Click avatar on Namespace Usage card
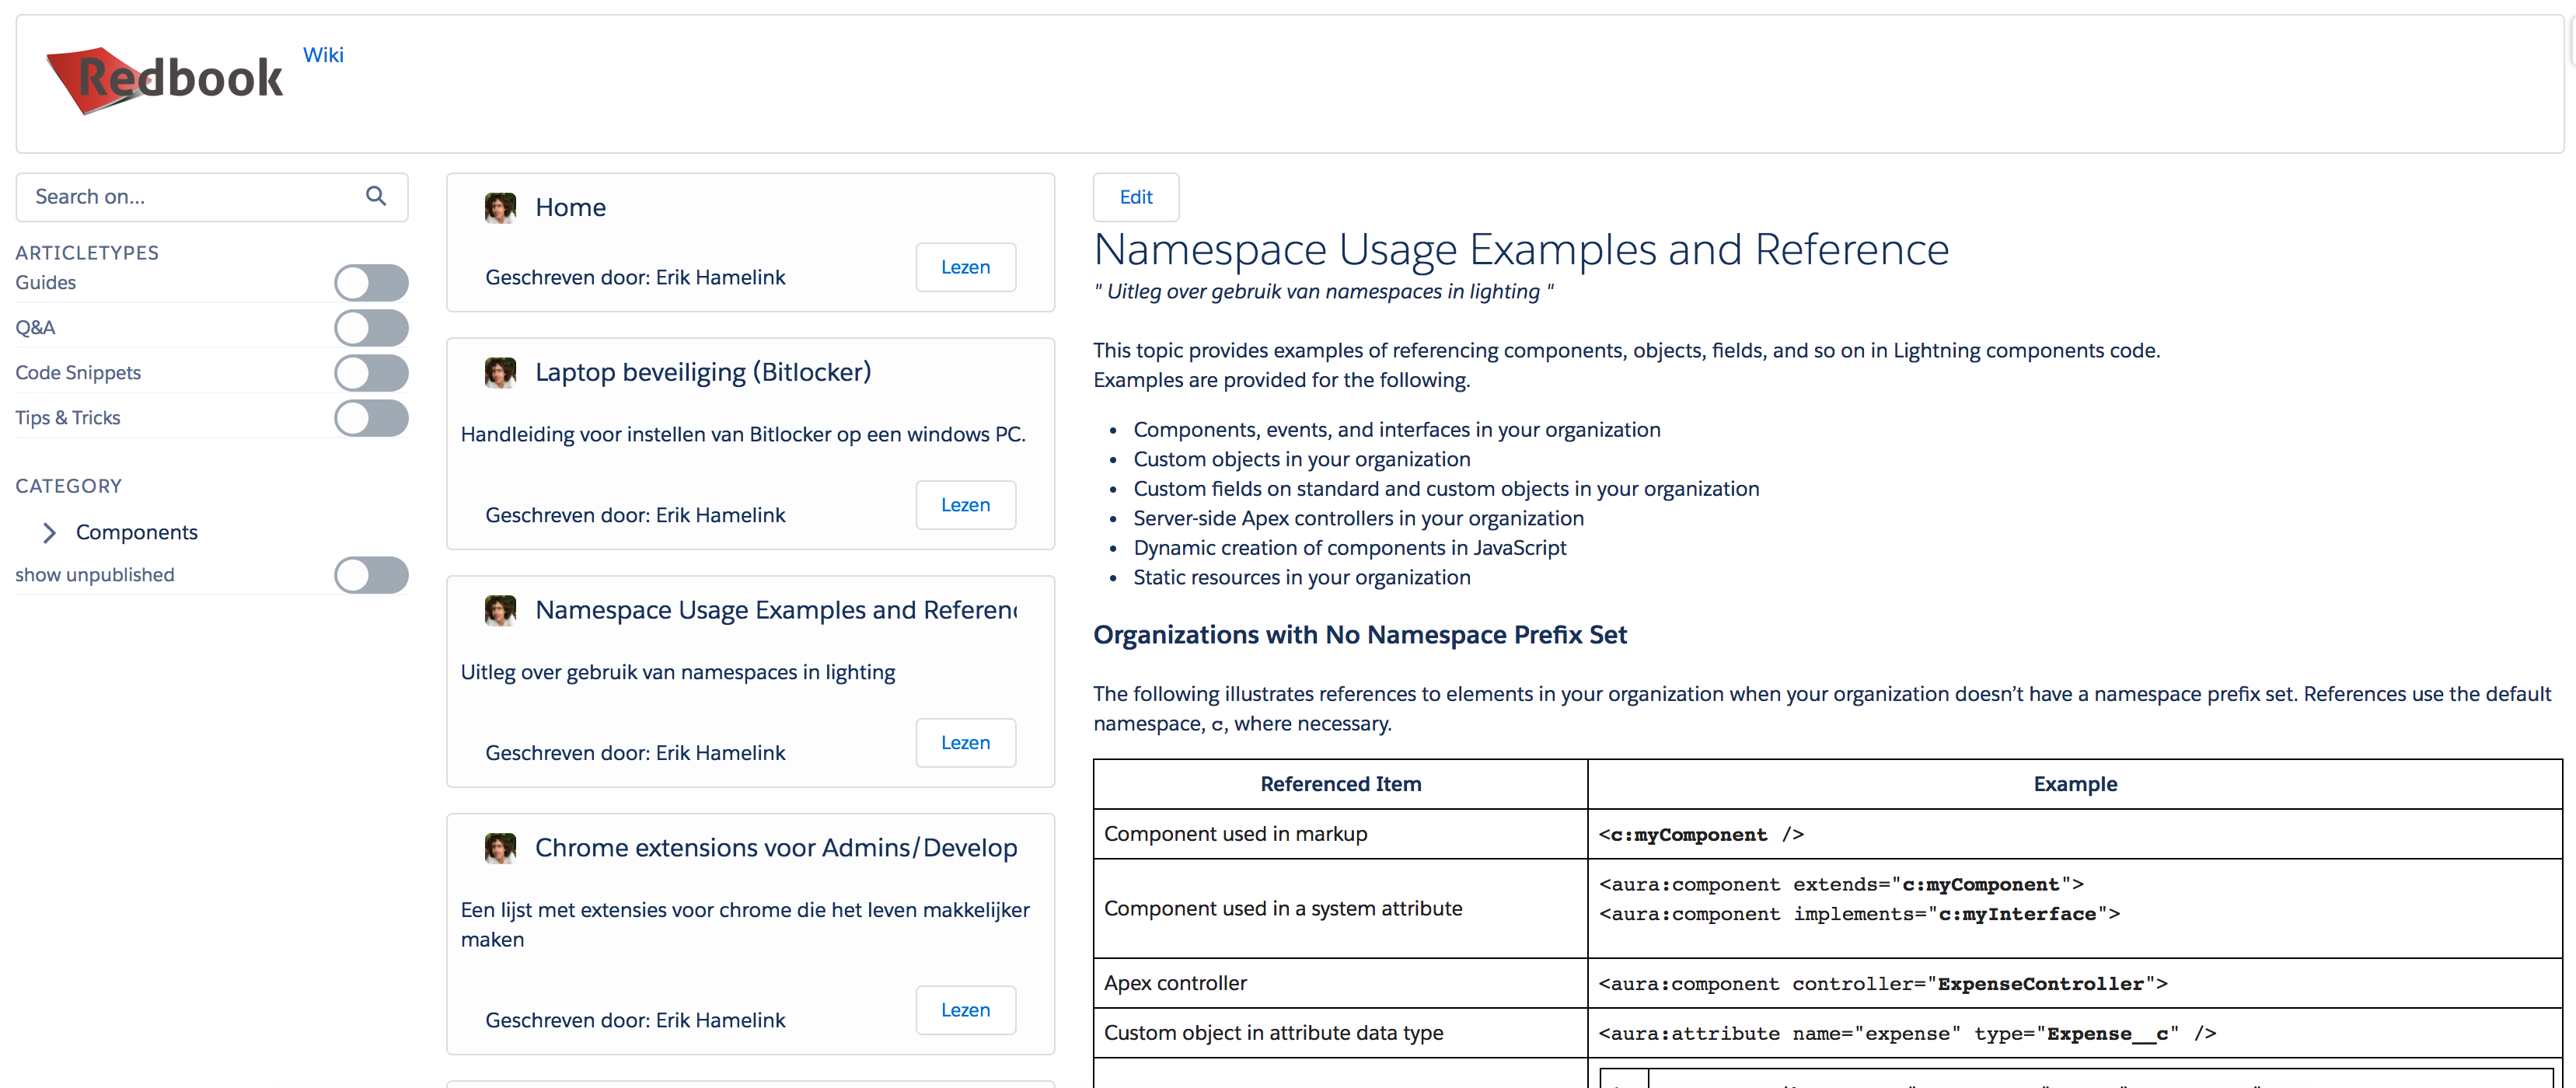This screenshot has width=2576, height=1088. 500,610
